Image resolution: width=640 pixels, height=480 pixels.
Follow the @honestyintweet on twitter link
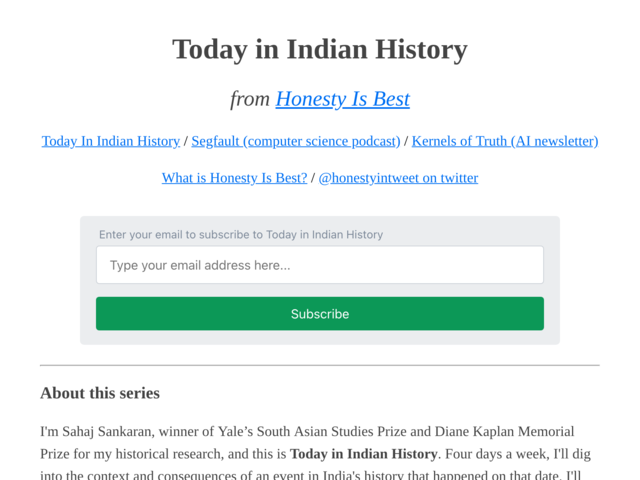(x=398, y=178)
